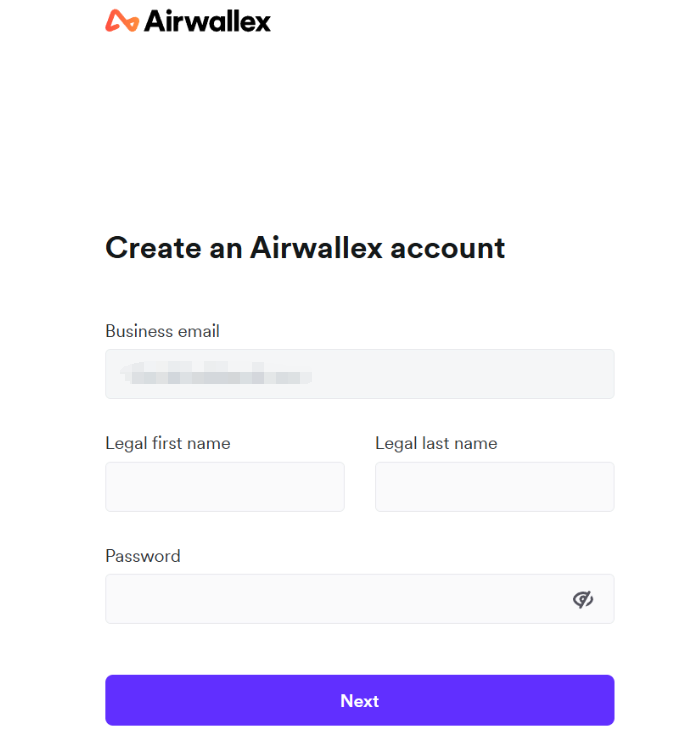Viewport: 680px width, 744px height.
Task: Click the word "Airwallex" in the heading
Action: click(316, 247)
